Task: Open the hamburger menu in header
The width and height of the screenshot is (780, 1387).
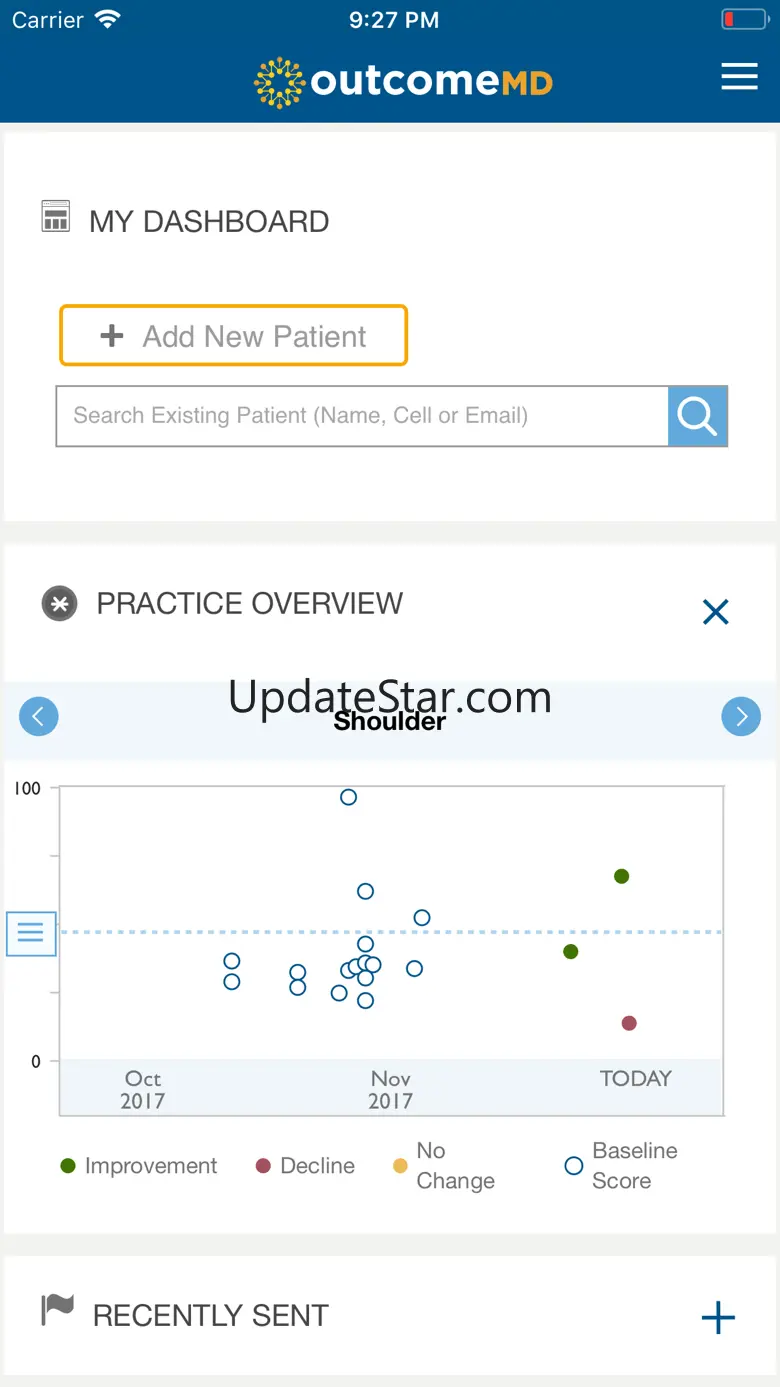Action: pos(739,77)
